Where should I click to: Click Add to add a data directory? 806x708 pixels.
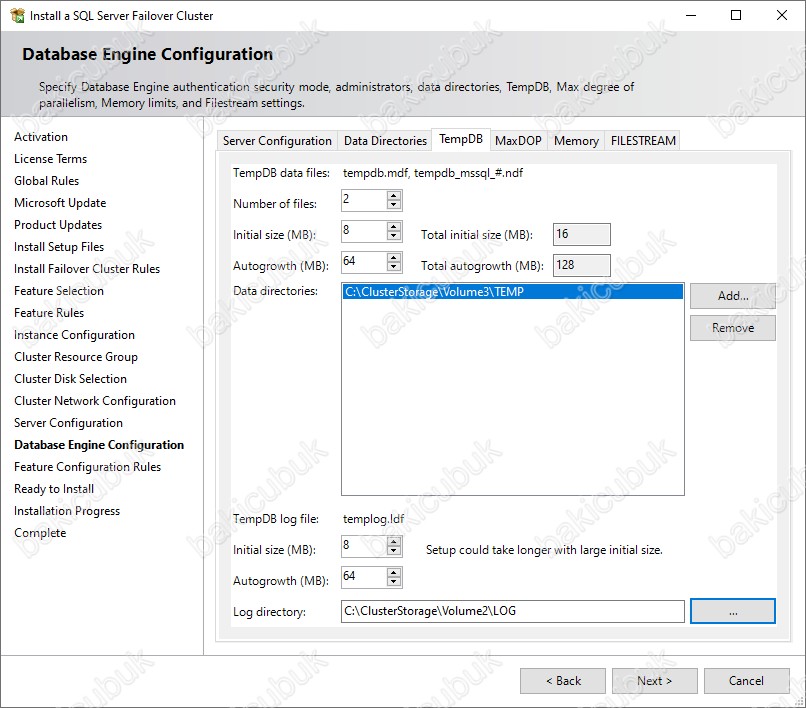(732, 296)
